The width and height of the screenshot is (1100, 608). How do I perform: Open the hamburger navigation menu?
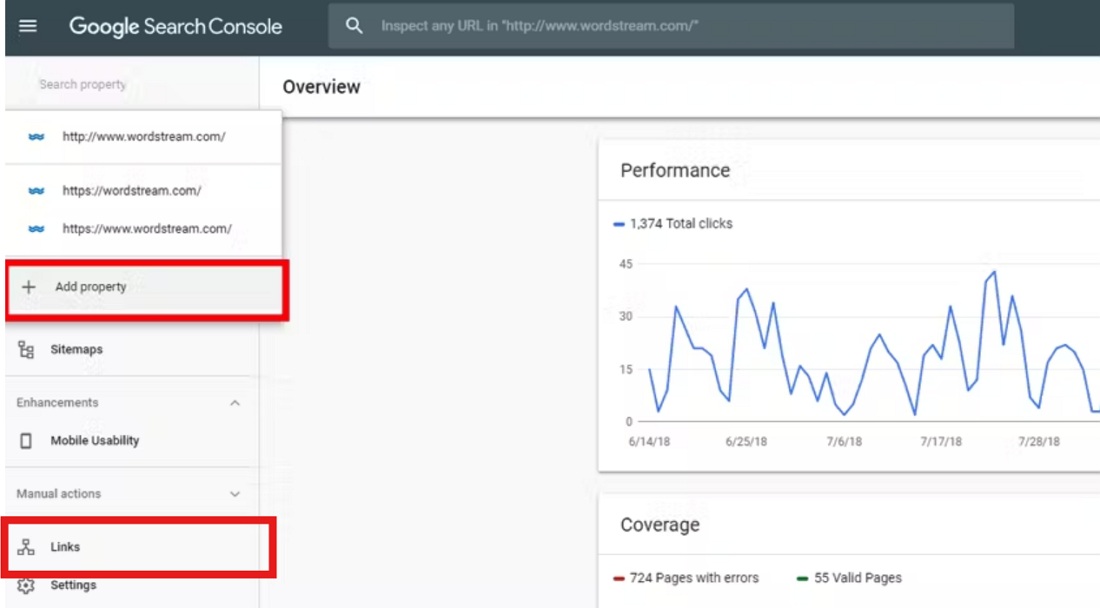(x=28, y=26)
